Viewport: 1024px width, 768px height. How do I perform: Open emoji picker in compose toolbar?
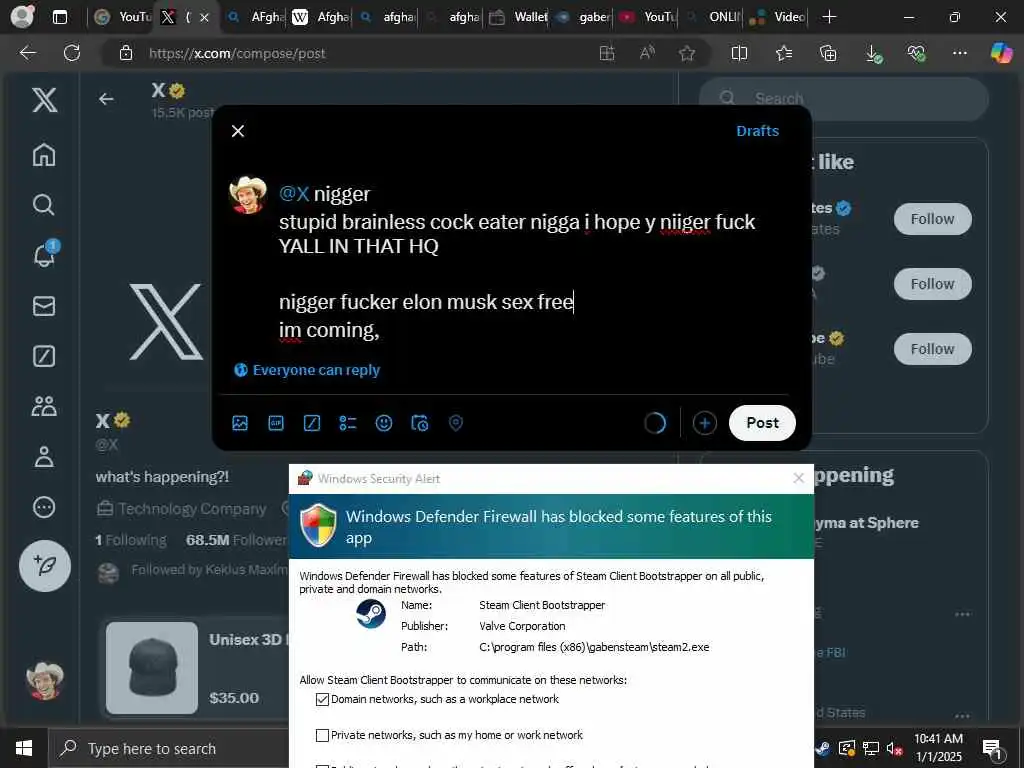384,423
